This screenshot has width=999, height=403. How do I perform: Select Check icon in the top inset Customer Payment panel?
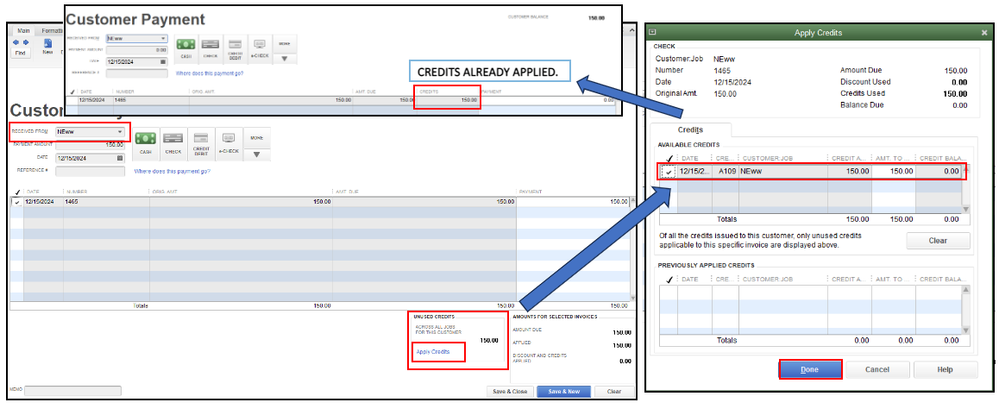[210, 48]
